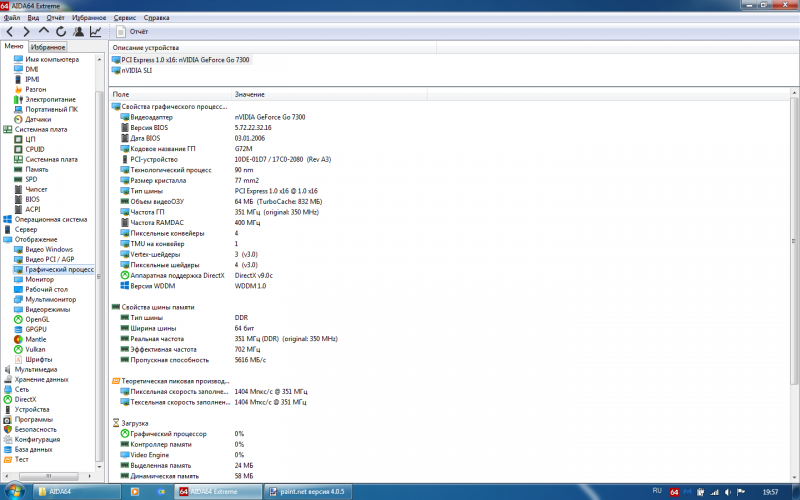
Task: Open the graph toolbar icon
Action: (95, 32)
